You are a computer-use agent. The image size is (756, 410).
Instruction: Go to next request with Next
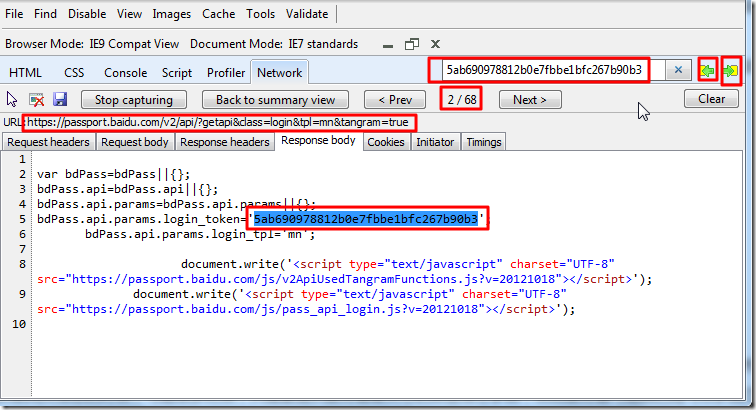pyautogui.click(x=530, y=100)
